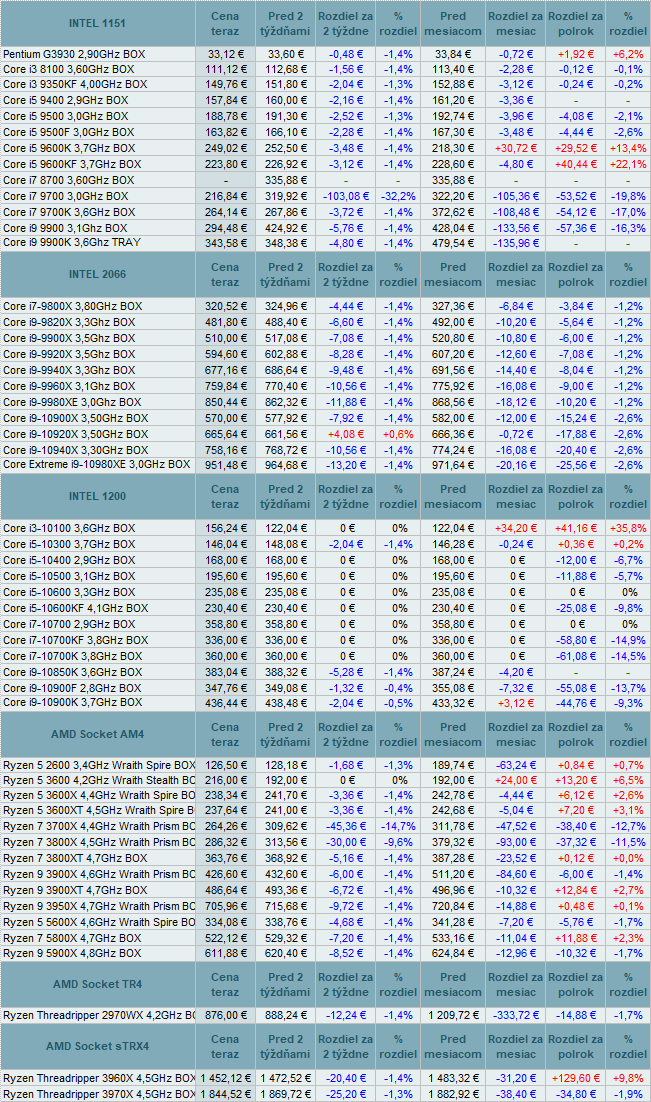Click Core i3-10100 half-year percent +35,8%
The width and height of the screenshot is (651, 1102).
pyautogui.click(x=629, y=529)
